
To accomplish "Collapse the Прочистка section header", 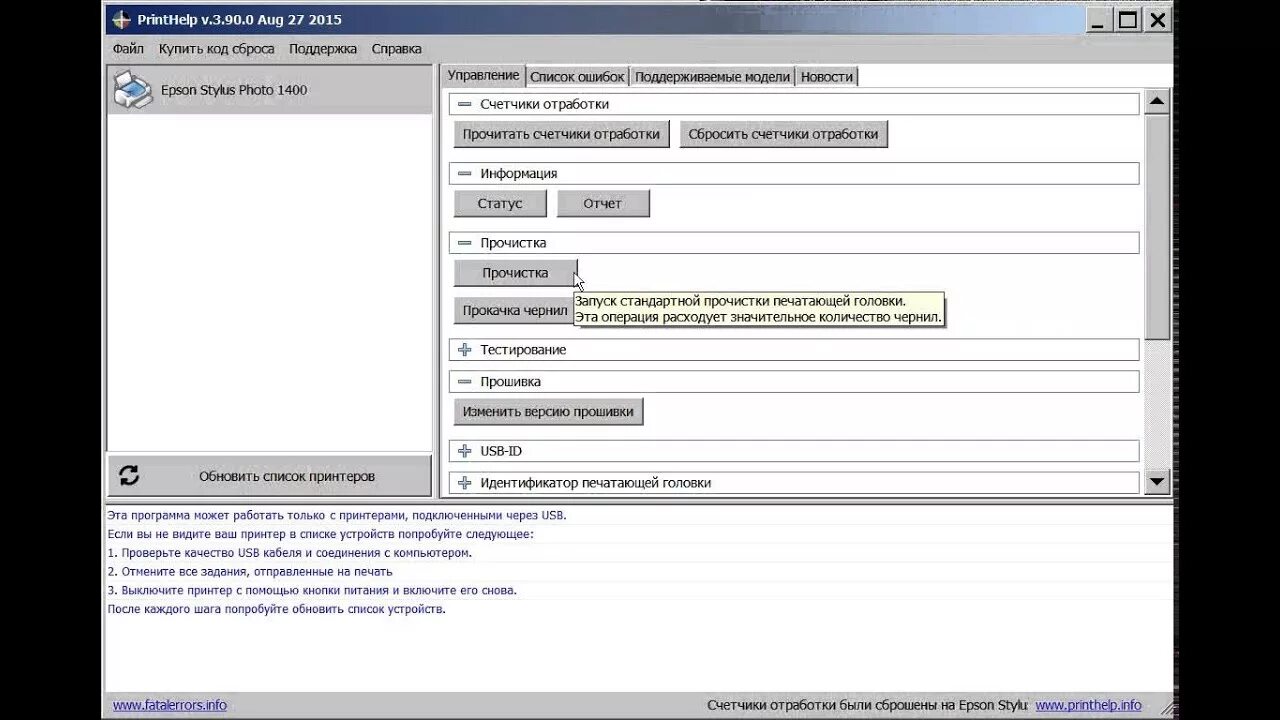I will click(464, 243).
